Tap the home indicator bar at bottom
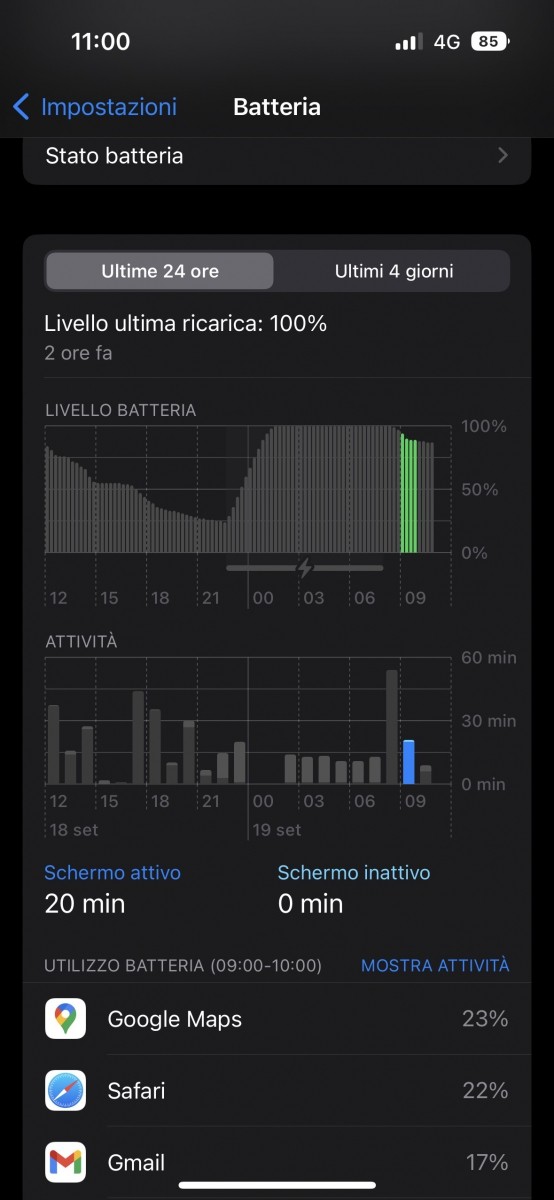 277,1186
